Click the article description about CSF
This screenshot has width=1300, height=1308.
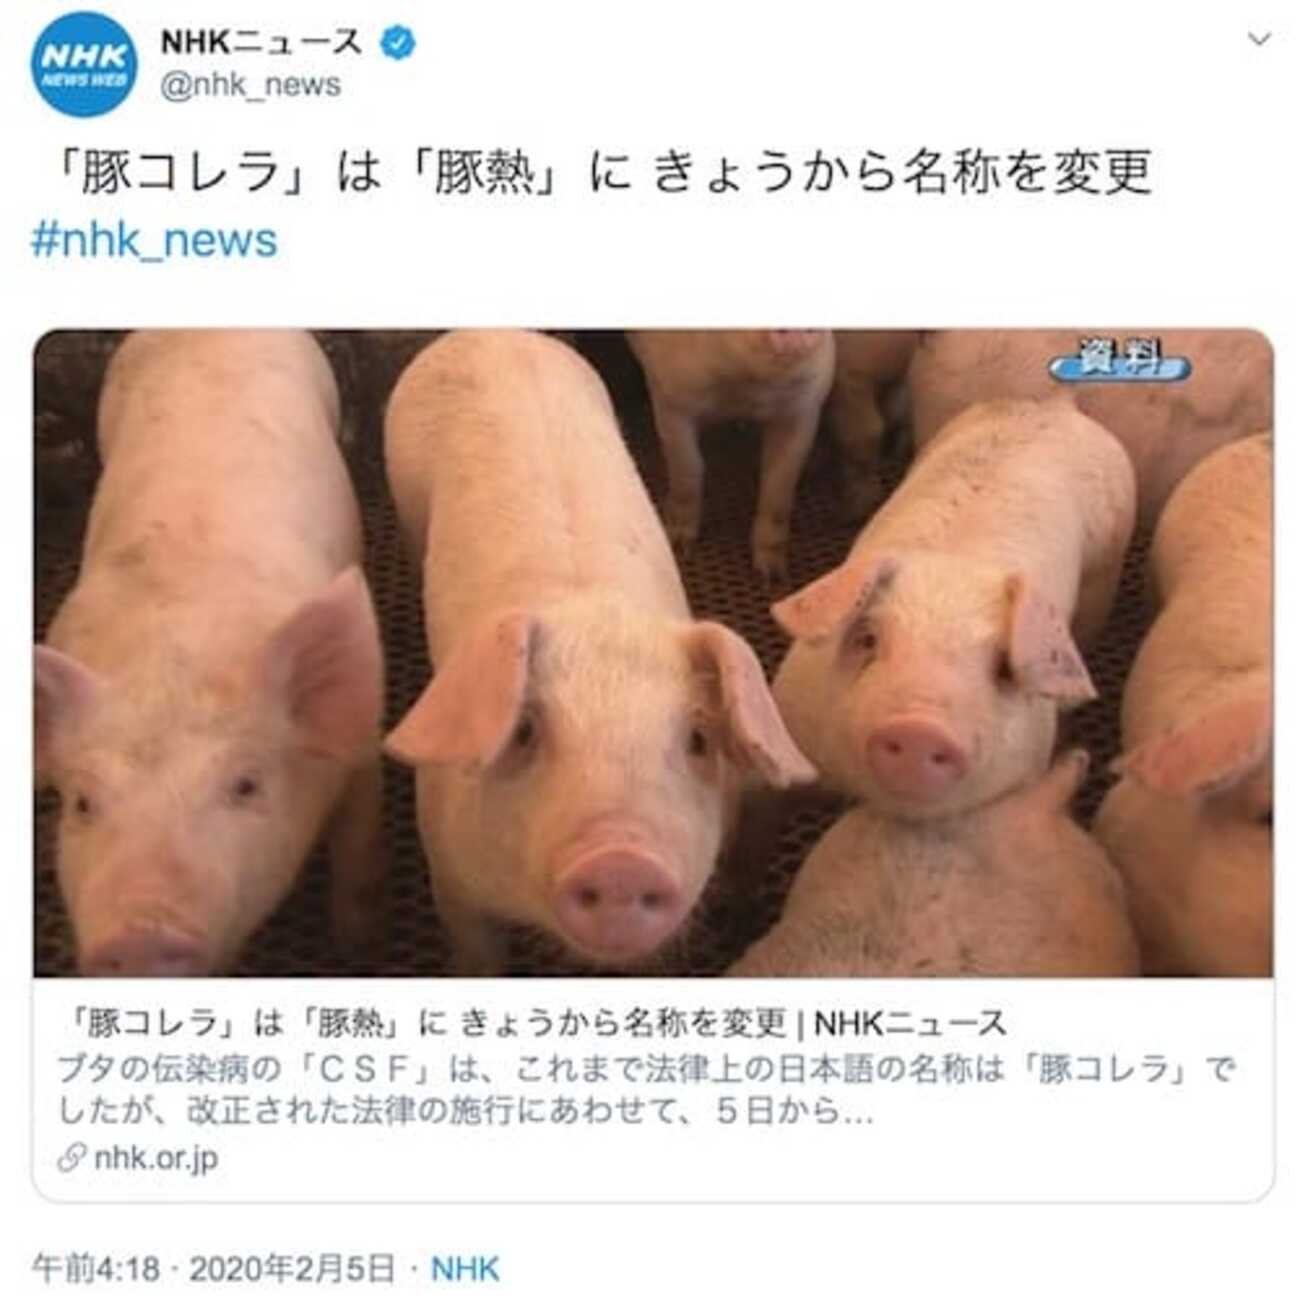[648, 1090]
